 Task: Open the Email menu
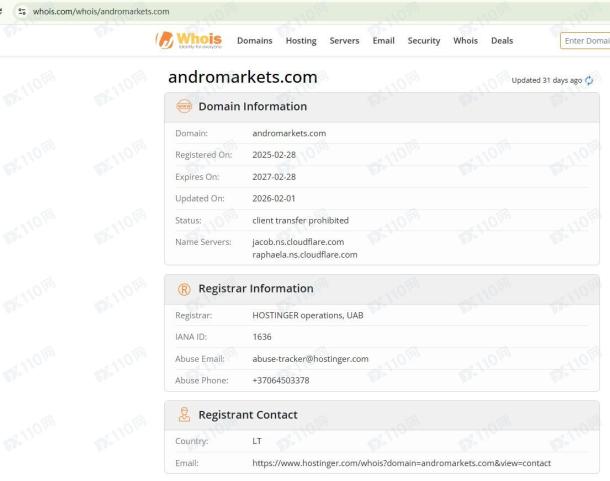(x=384, y=41)
